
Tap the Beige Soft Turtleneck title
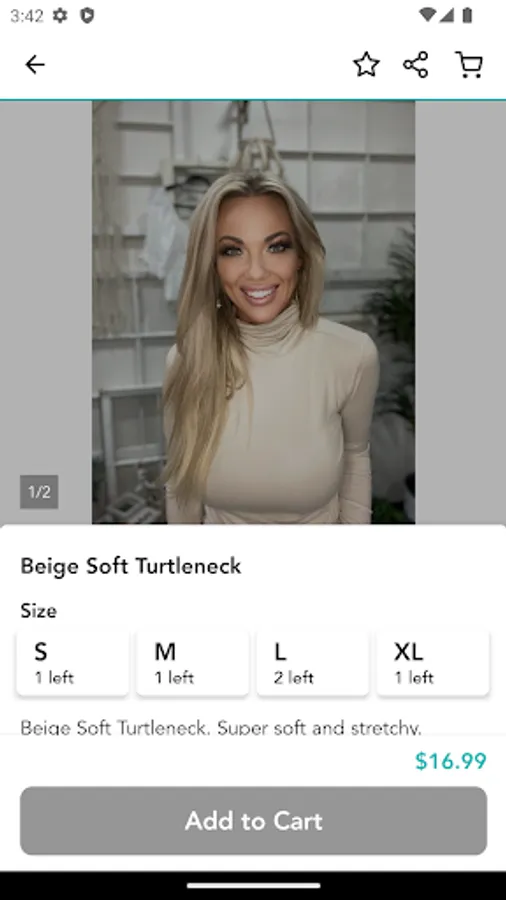pyautogui.click(x=131, y=566)
